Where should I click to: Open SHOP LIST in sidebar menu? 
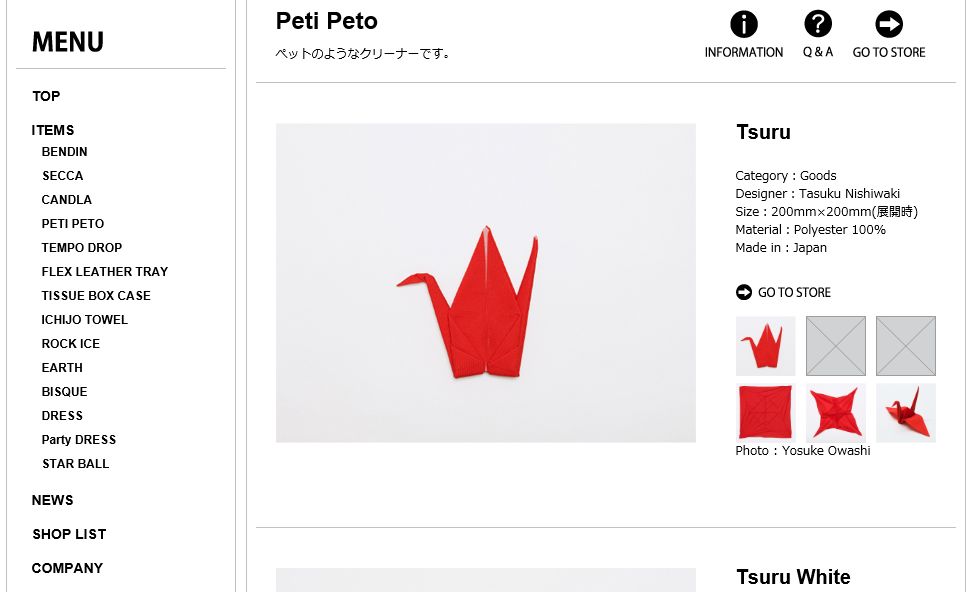pos(69,534)
